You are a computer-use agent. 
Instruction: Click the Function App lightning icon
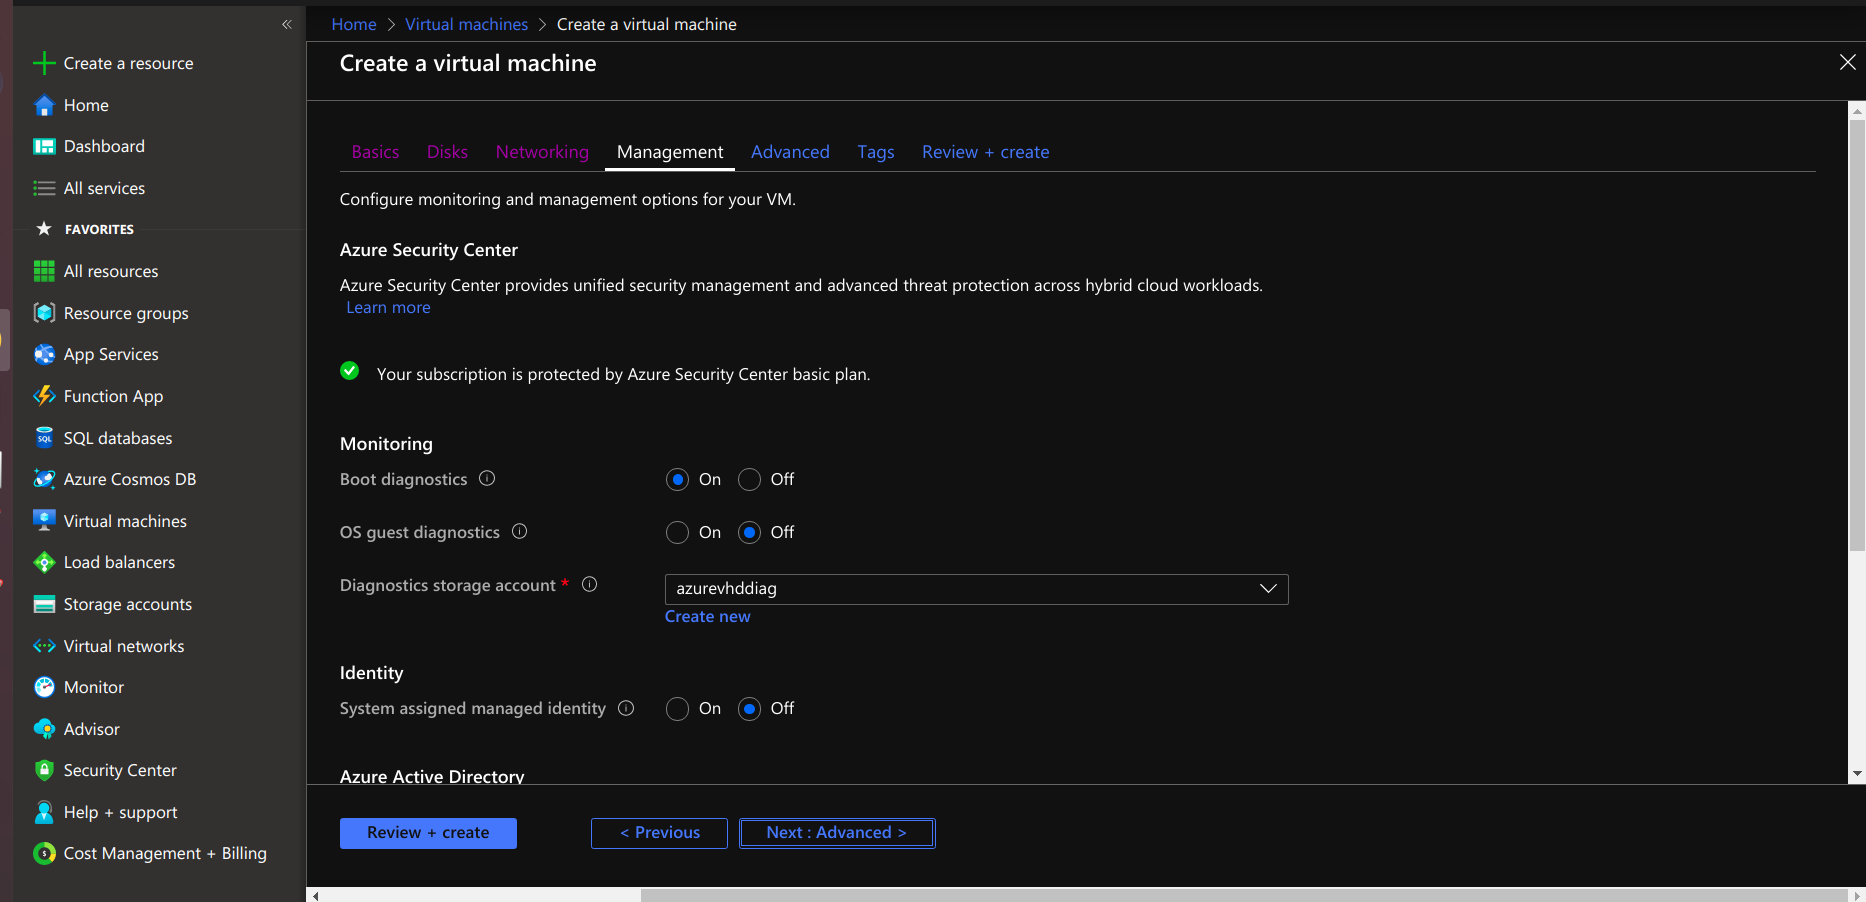pyautogui.click(x=44, y=396)
